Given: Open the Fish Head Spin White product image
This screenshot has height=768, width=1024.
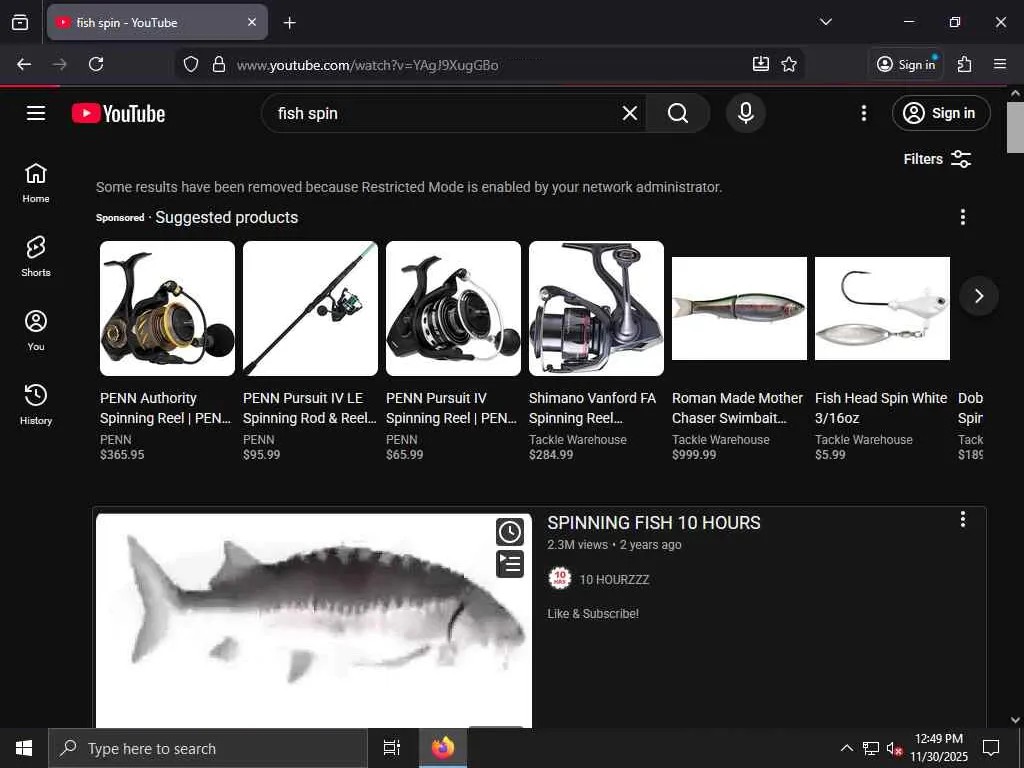Looking at the screenshot, I should [x=882, y=308].
